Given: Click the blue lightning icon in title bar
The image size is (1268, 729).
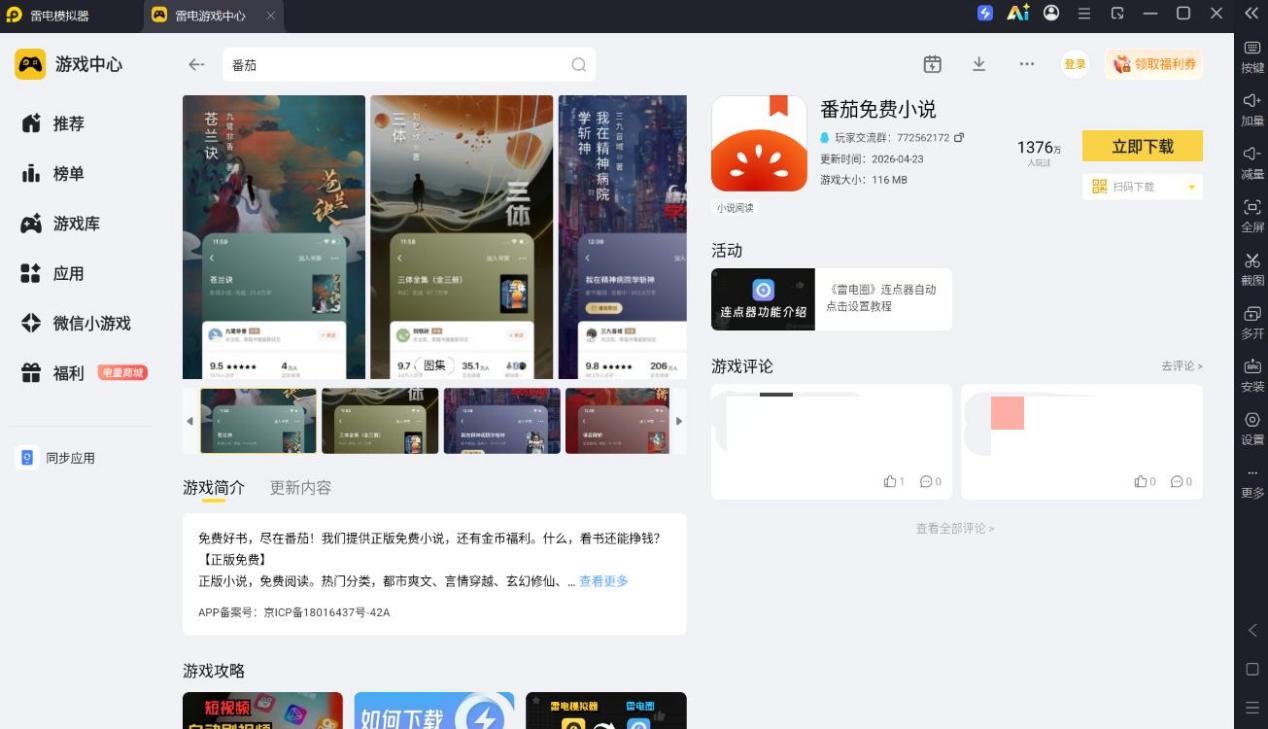Looking at the screenshot, I should pyautogui.click(x=985, y=13).
